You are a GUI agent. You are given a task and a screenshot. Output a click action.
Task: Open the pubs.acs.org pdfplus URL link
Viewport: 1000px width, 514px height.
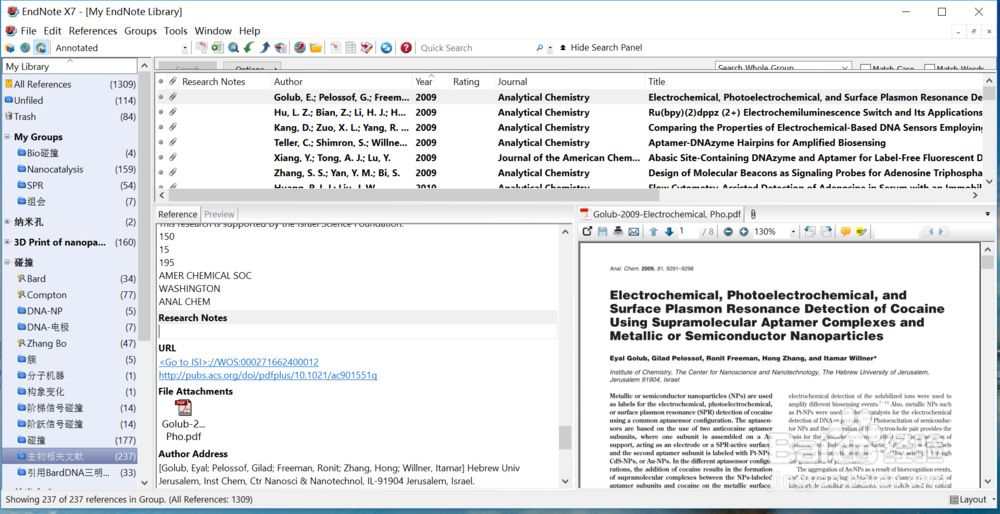click(x=268, y=376)
